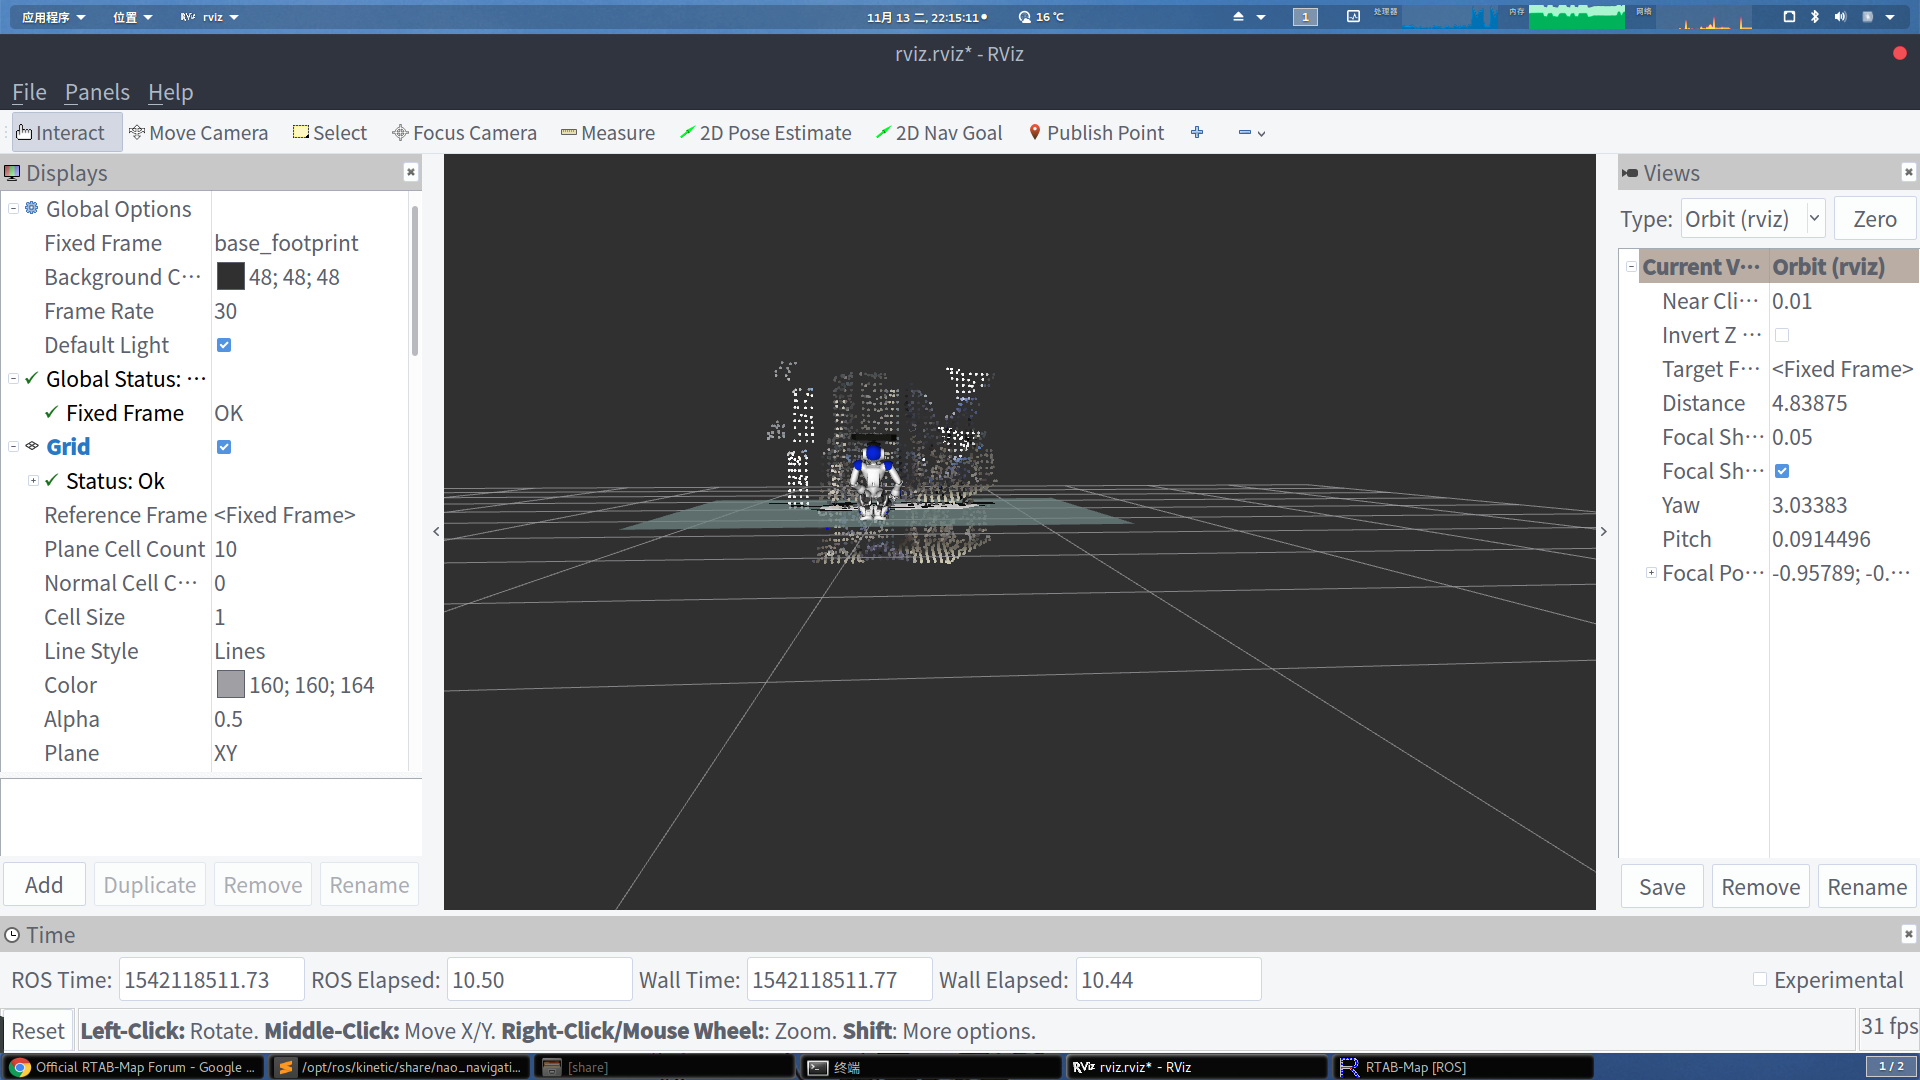1920x1080 pixels.
Task: Activate the Move Camera tool
Action: coord(198,133)
